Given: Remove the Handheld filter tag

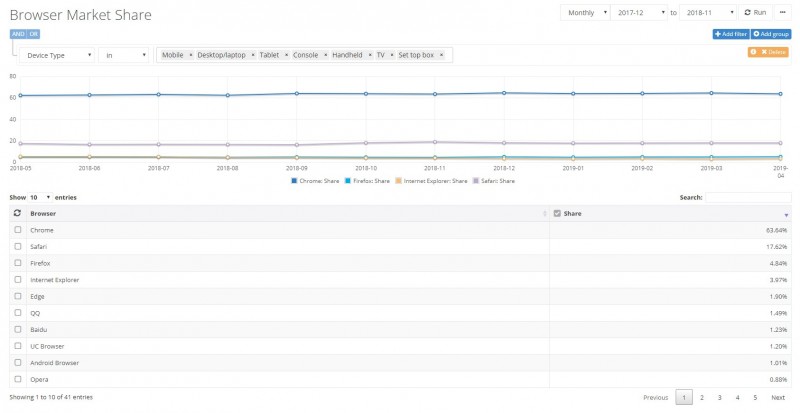Looking at the screenshot, I should coord(370,55).
